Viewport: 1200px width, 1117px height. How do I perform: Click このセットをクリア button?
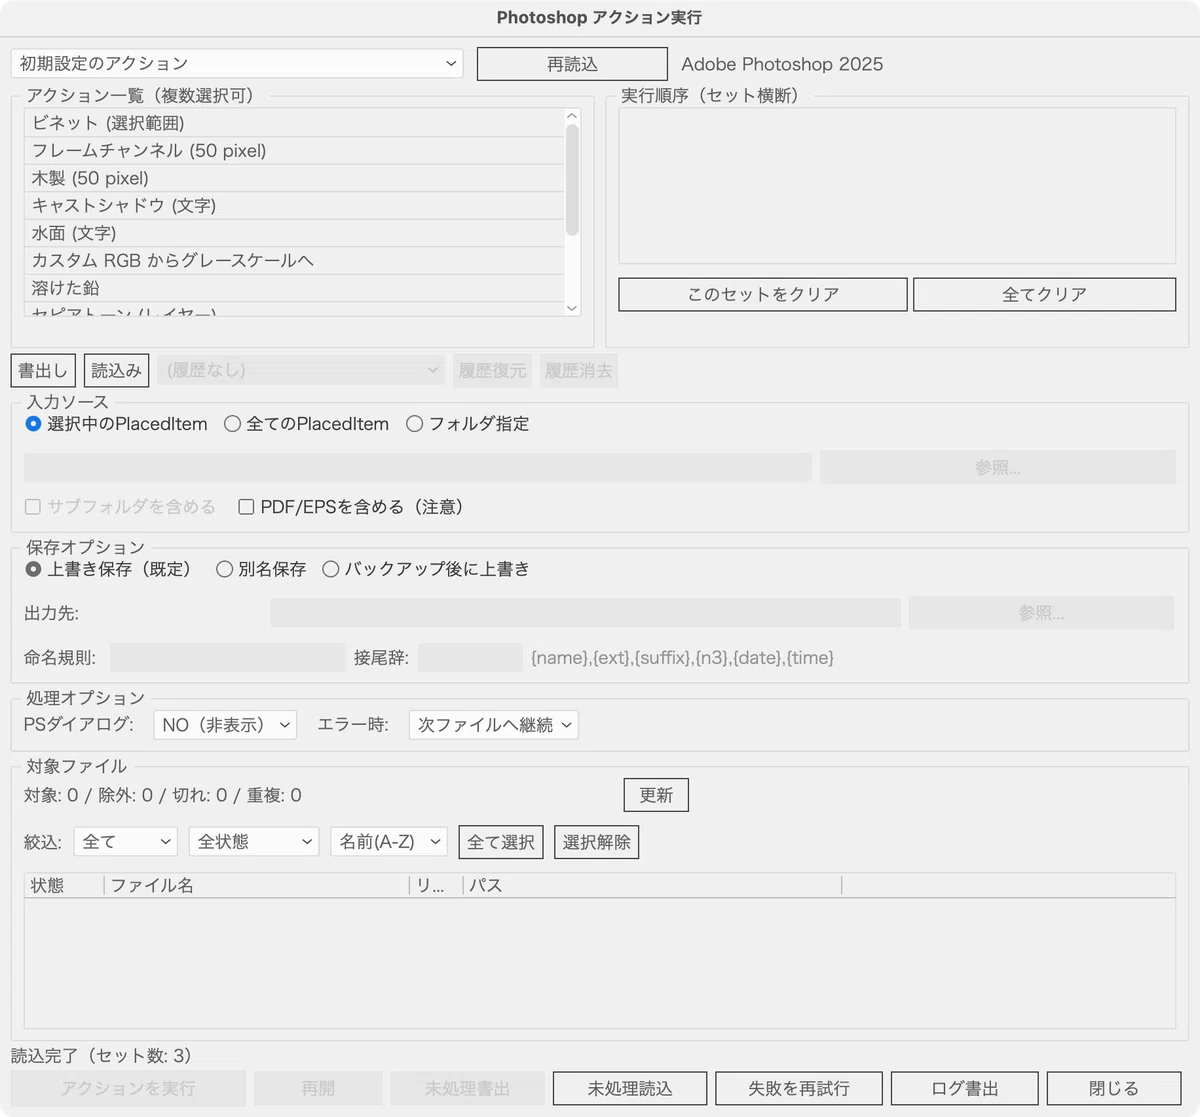pyautogui.click(x=763, y=295)
